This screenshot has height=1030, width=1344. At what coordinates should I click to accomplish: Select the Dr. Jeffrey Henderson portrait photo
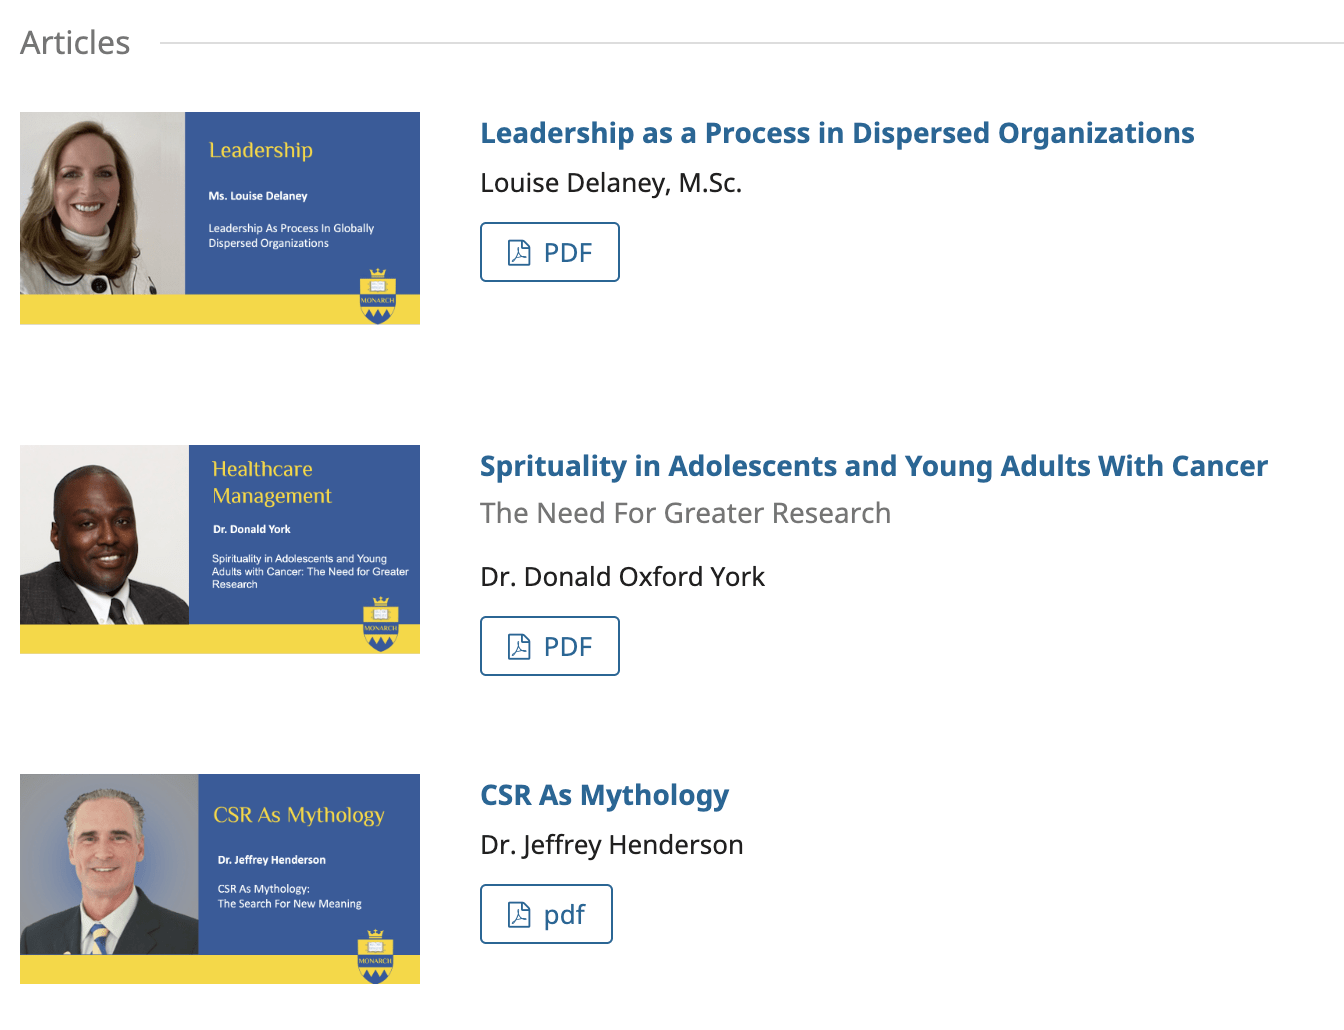[x=109, y=864]
